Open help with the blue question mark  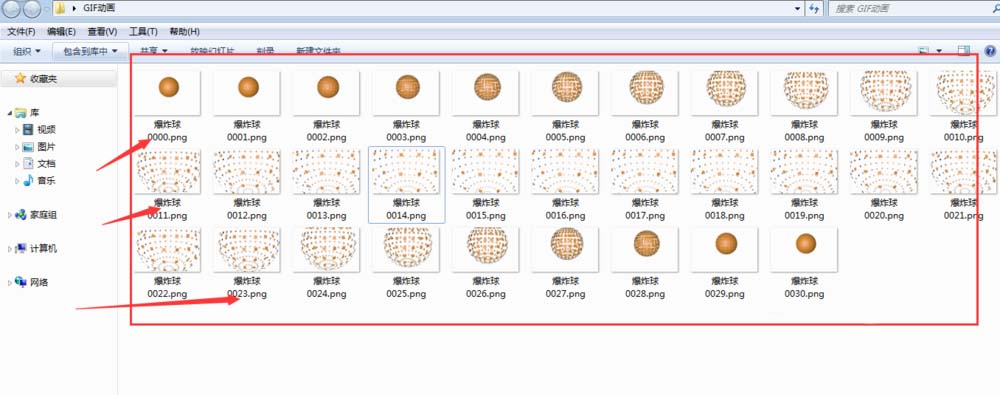click(x=990, y=50)
